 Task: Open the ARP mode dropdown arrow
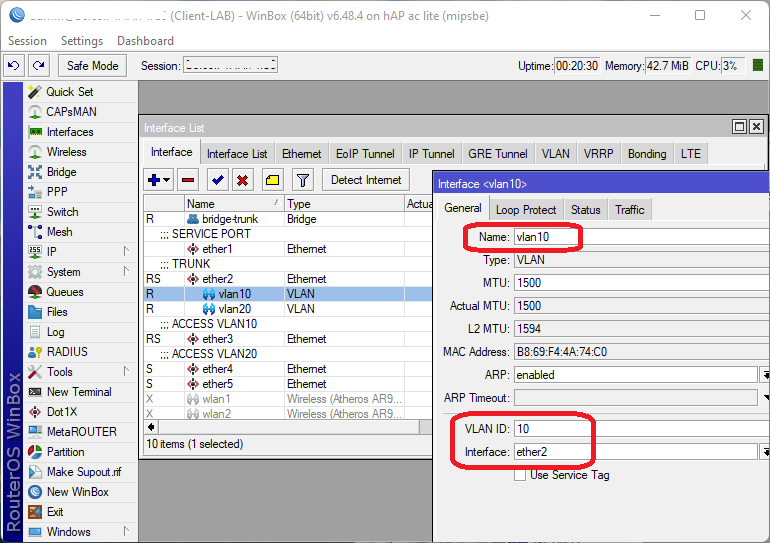[765, 375]
